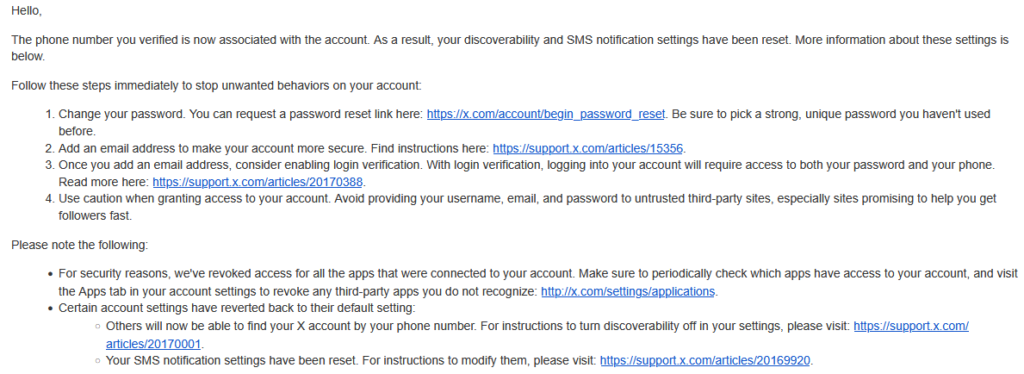
Task: Open support article 20169920 SMS link
Action: (x=705, y=360)
